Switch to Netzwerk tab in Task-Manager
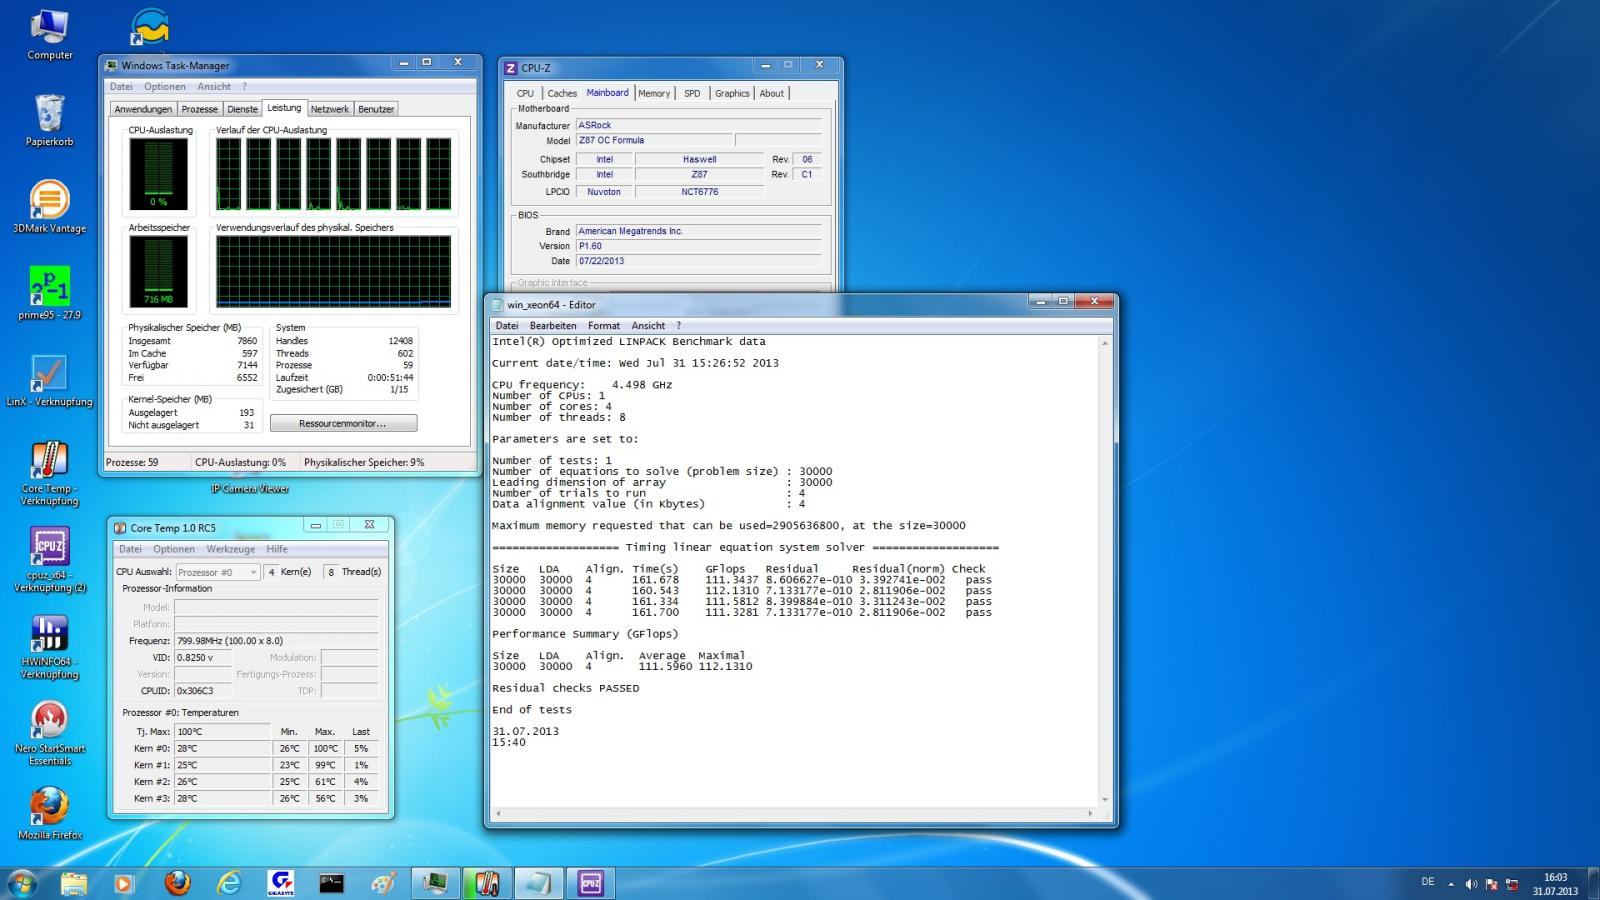1600x900 pixels. (329, 109)
